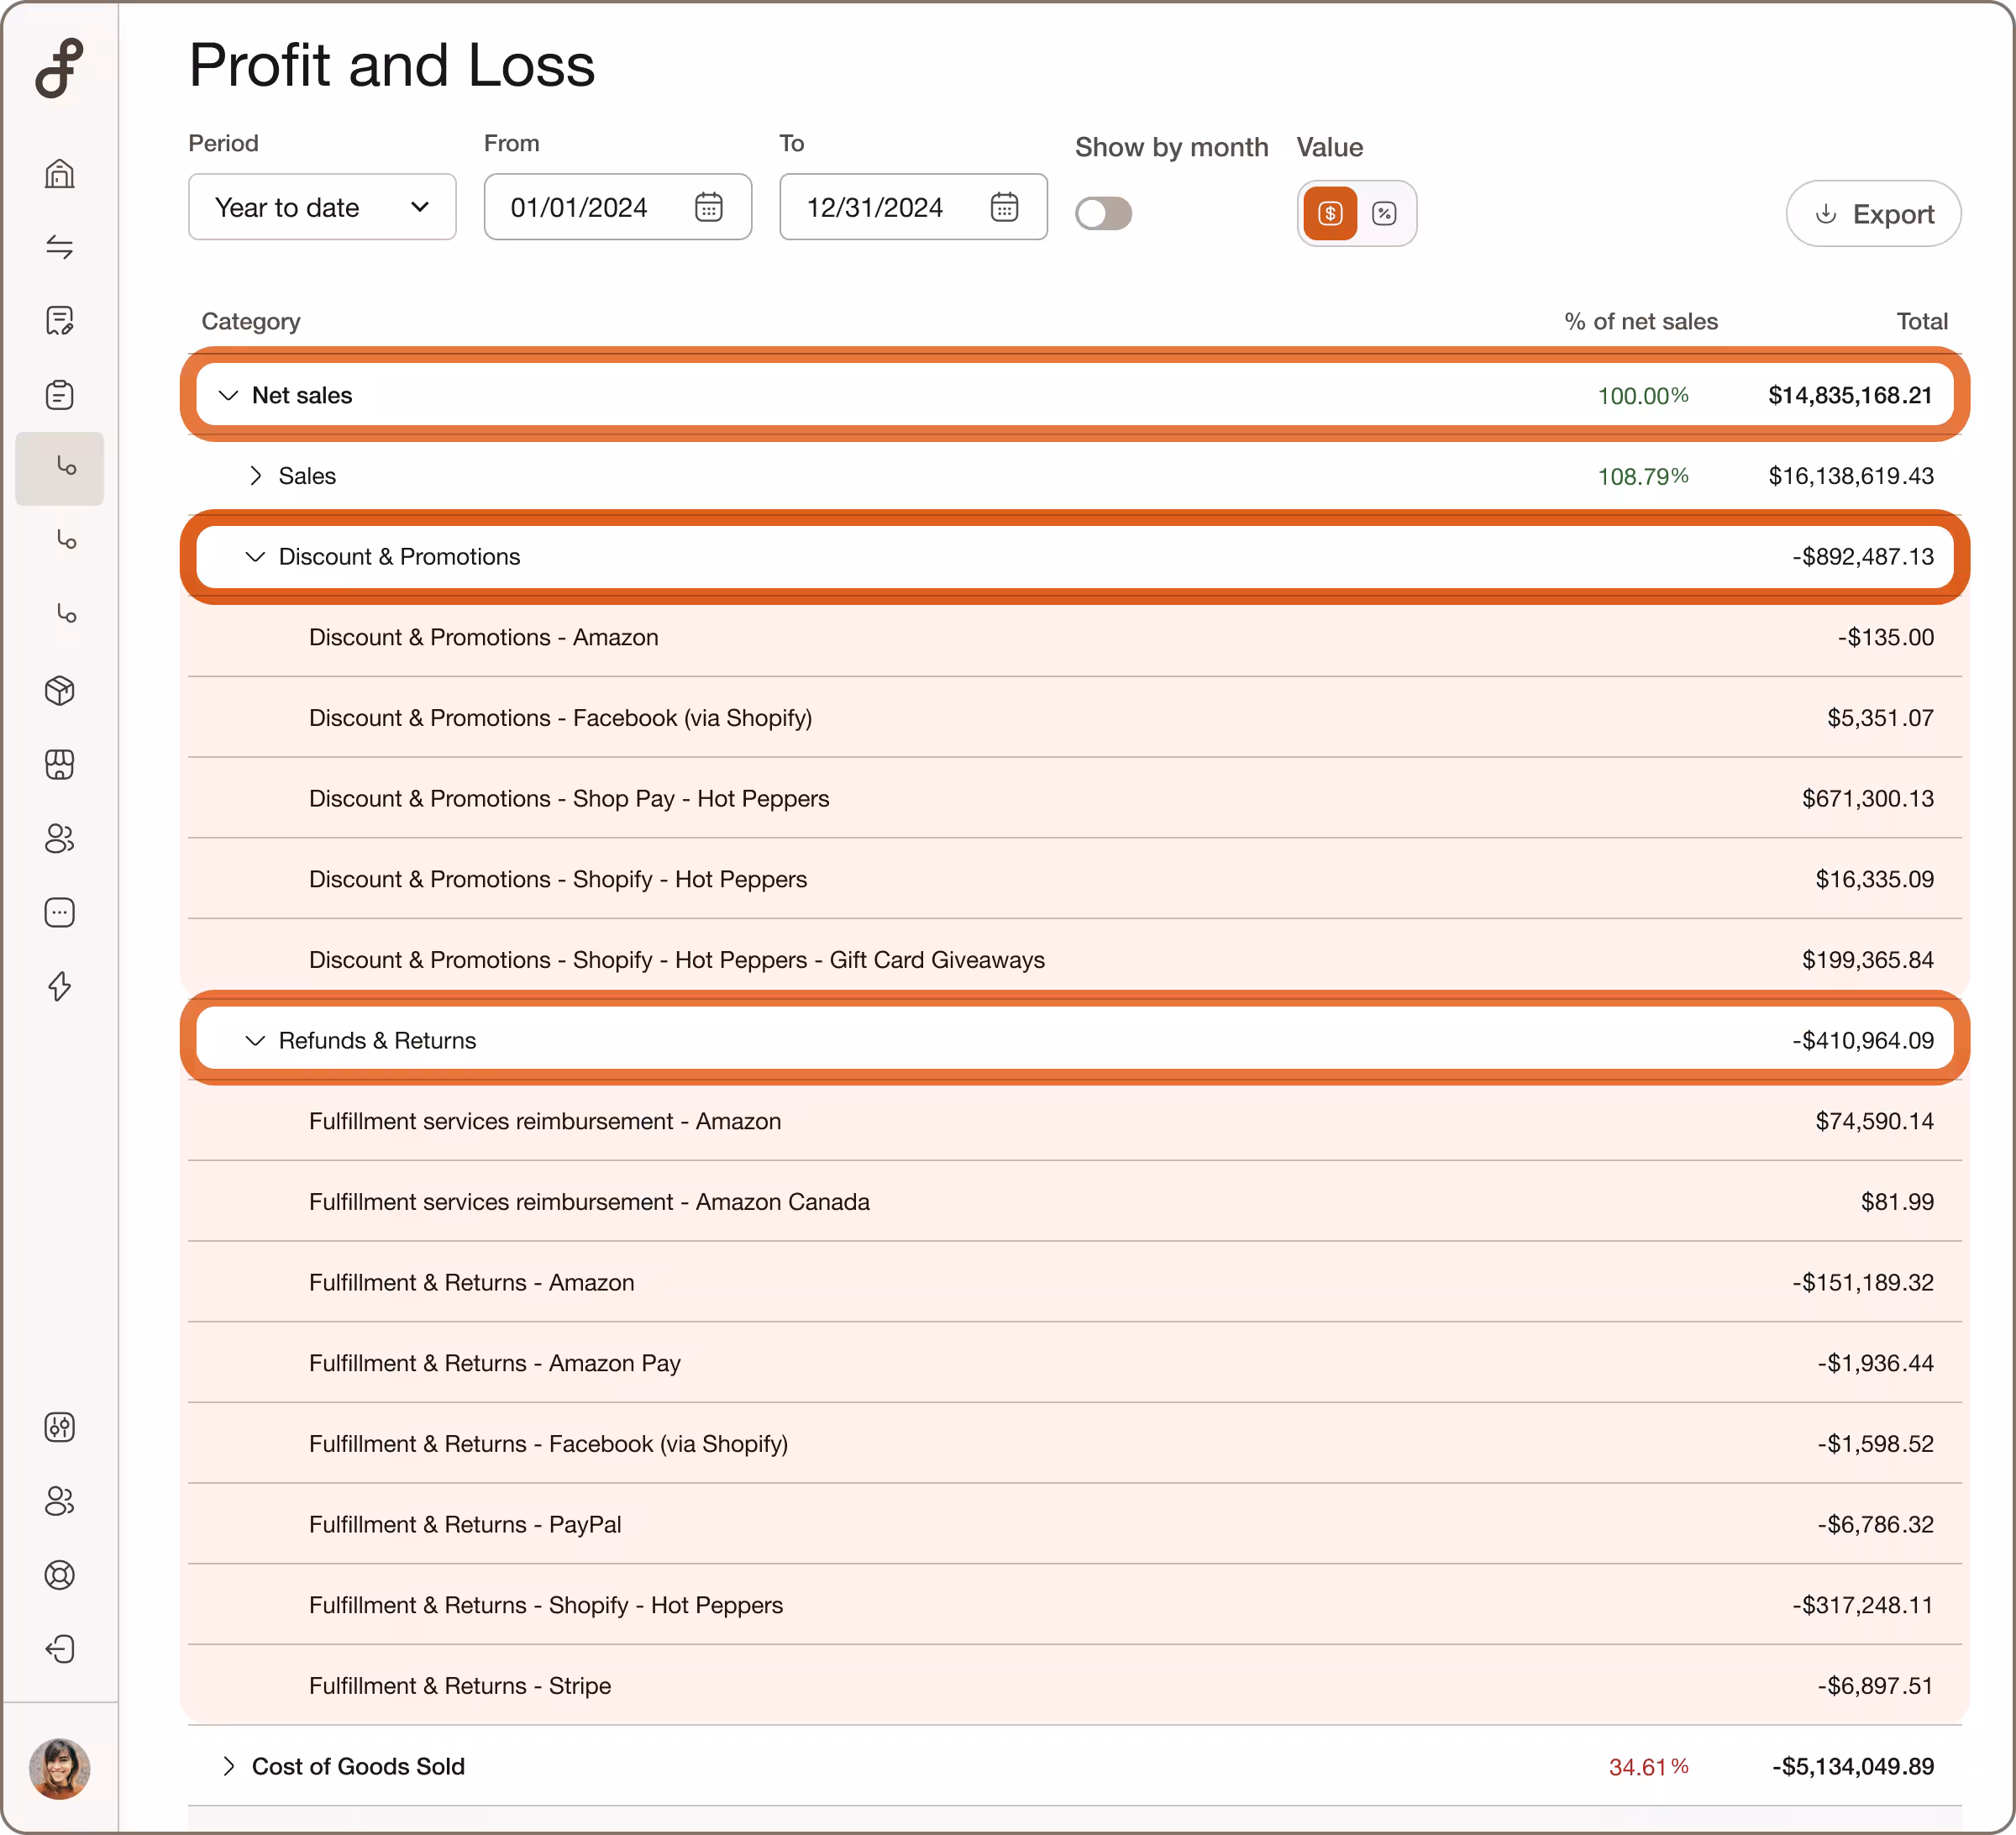Click the Category column header

pos(251,321)
